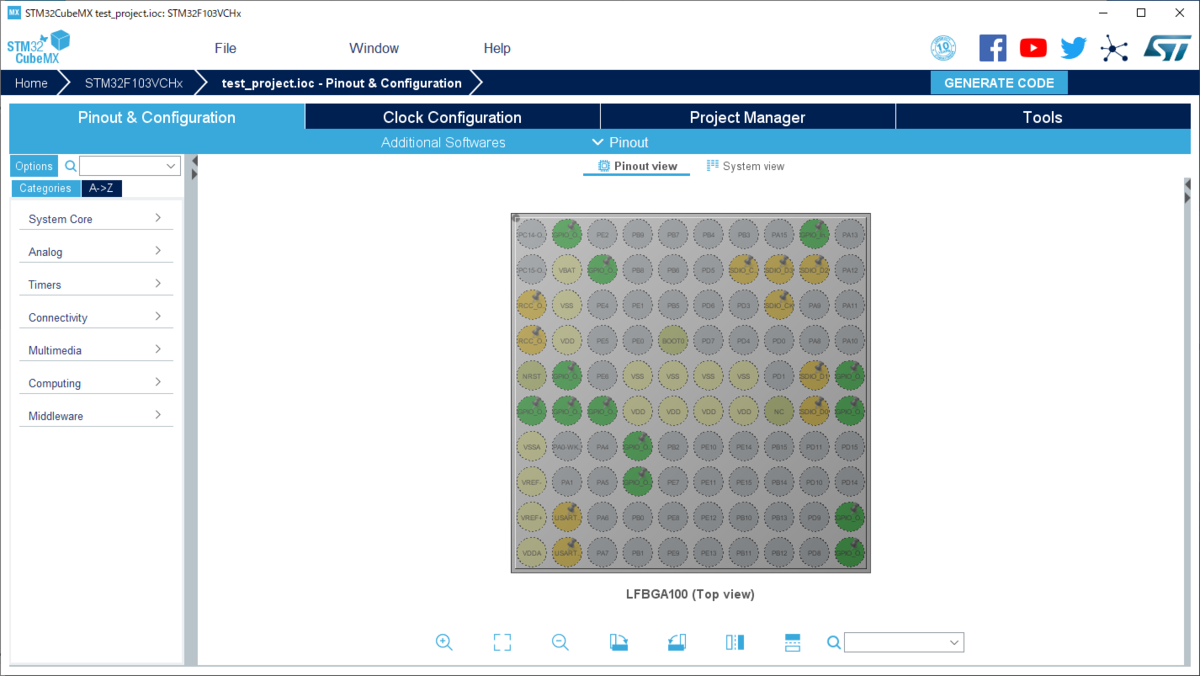Select the NRST pin
The image size is (1200, 676).
click(531, 376)
